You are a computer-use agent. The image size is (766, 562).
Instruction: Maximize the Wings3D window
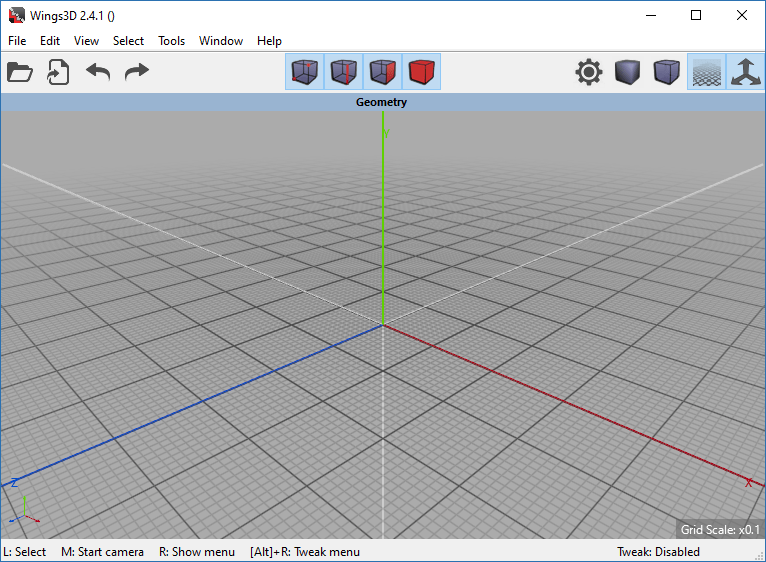(696, 16)
